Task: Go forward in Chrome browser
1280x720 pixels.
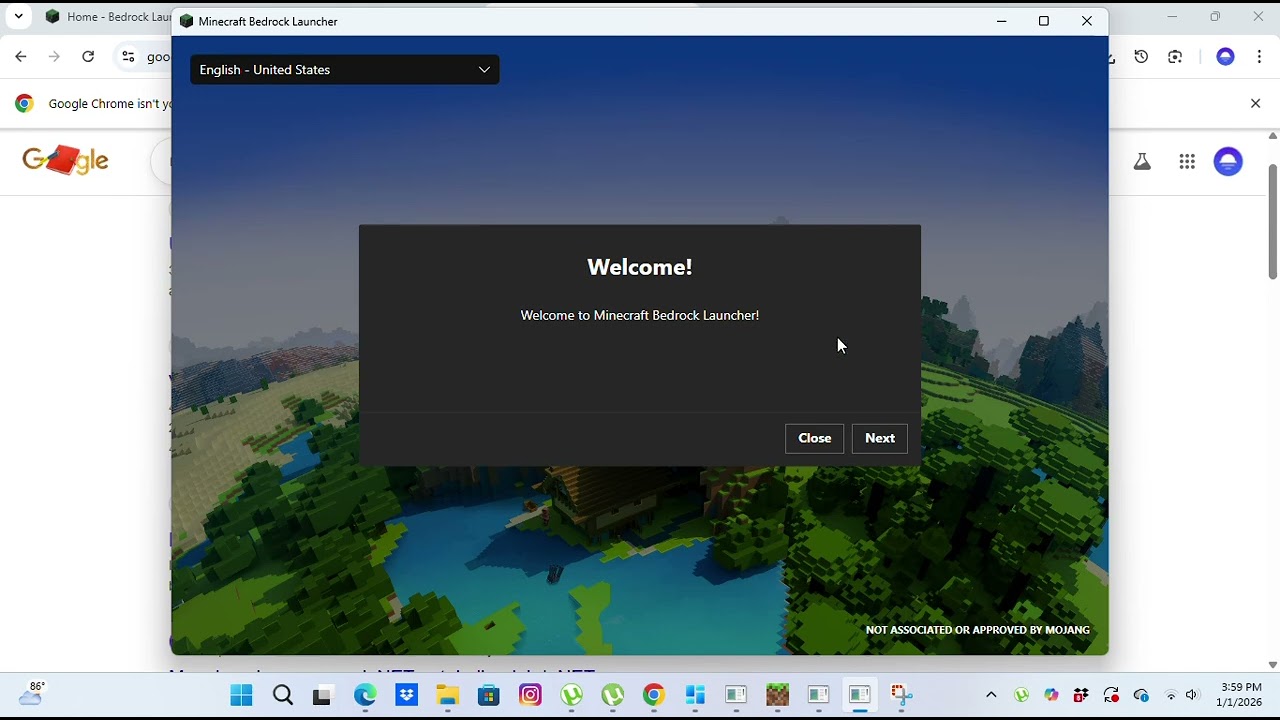Action: [x=54, y=57]
